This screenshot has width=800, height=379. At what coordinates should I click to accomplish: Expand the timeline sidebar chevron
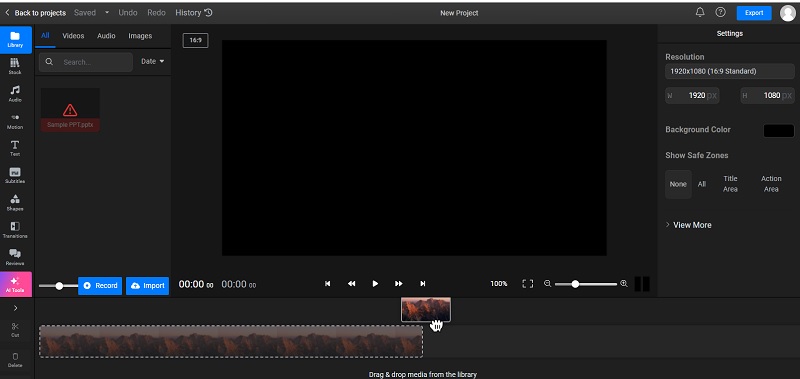point(15,308)
